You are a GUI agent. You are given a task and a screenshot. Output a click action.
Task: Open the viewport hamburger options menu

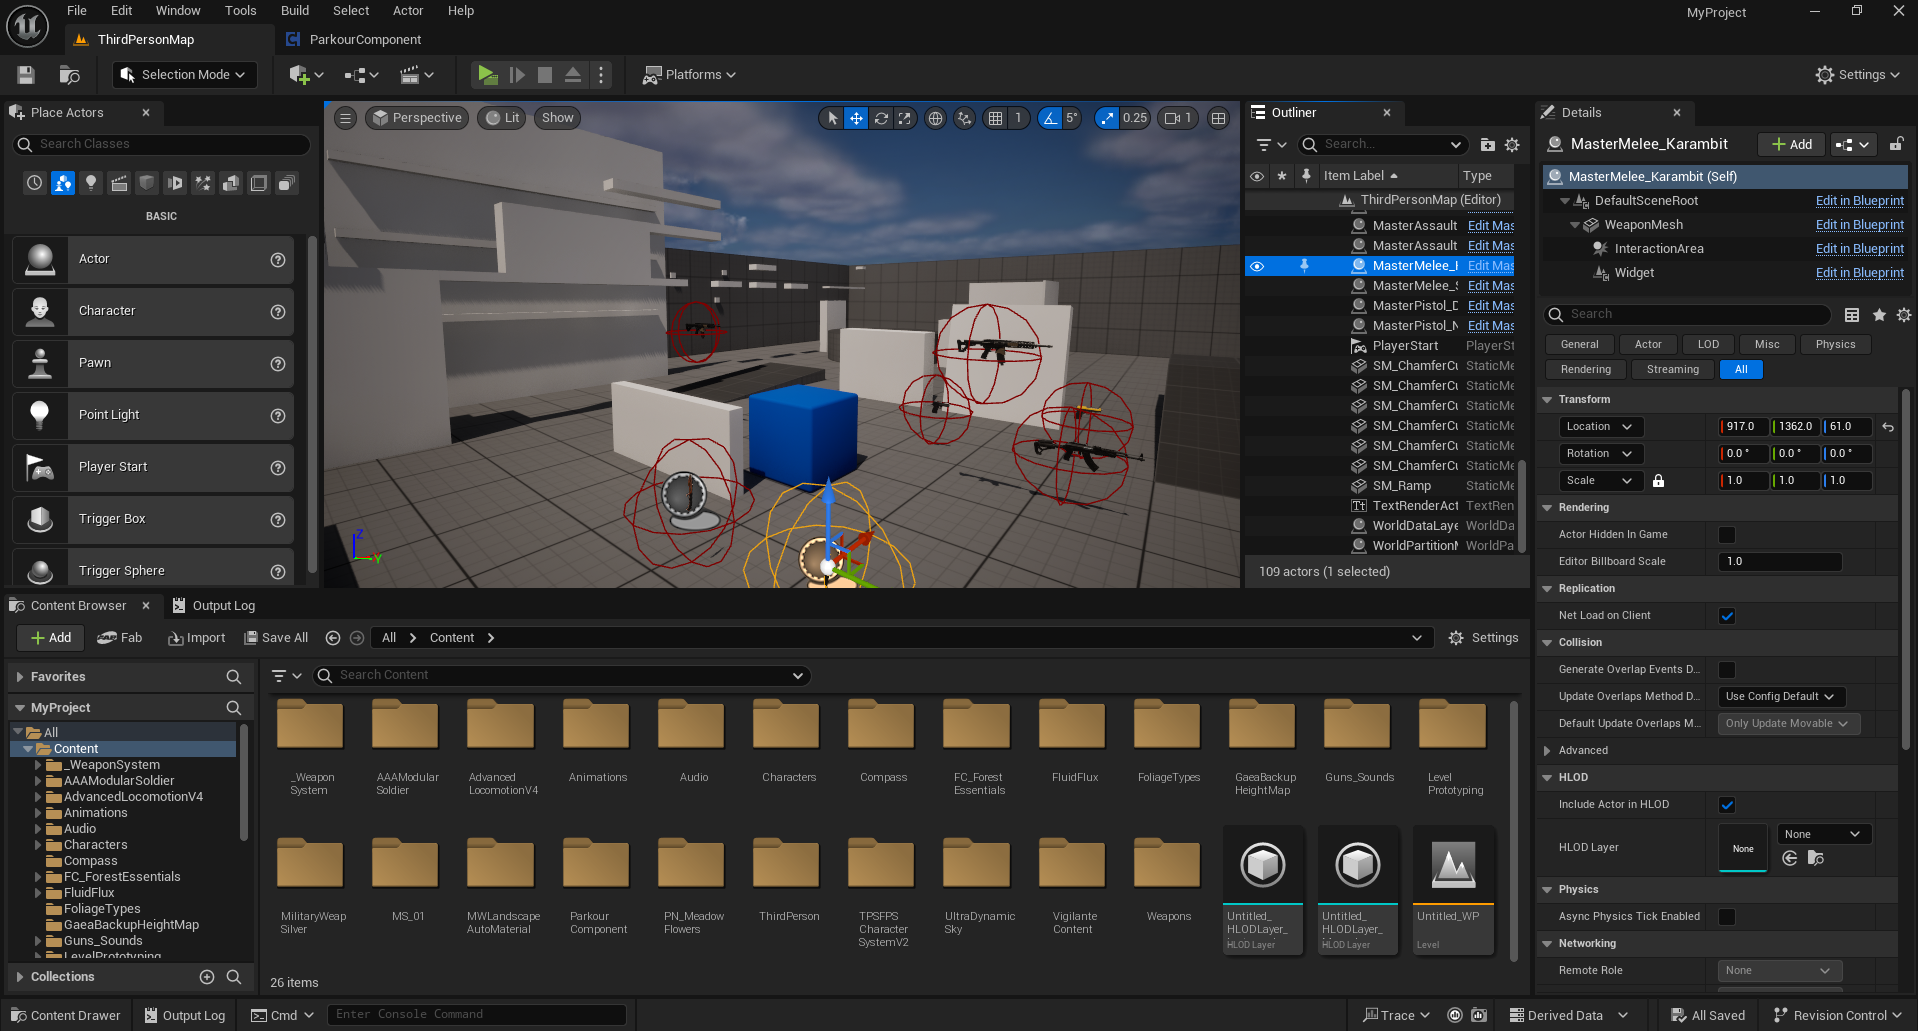[345, 118]
